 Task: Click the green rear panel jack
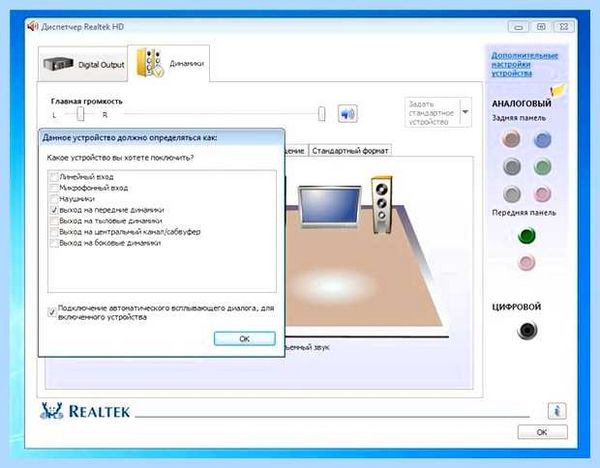click(x=543, y=167)
